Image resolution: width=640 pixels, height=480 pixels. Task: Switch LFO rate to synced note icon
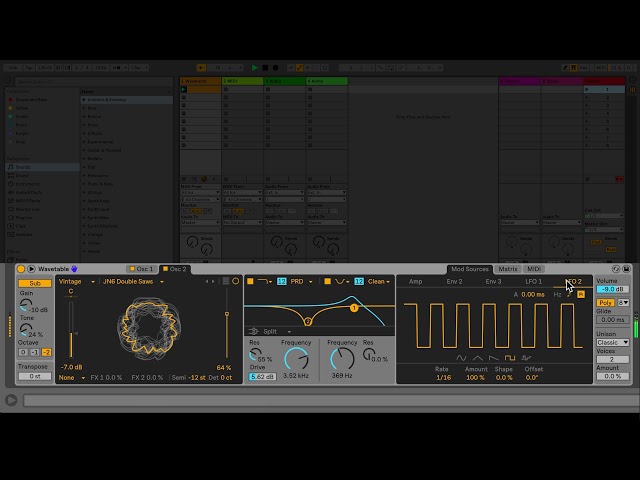pos(569,294)
